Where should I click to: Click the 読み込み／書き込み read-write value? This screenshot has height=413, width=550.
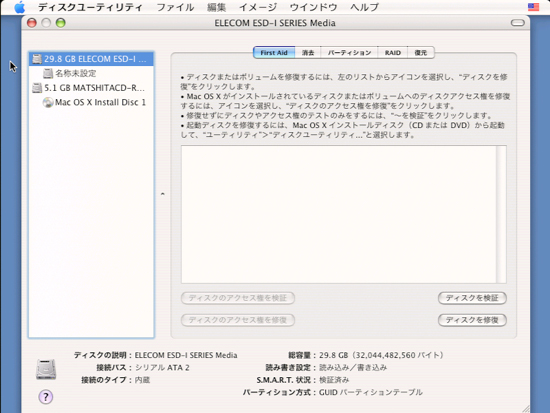[353, 367]
